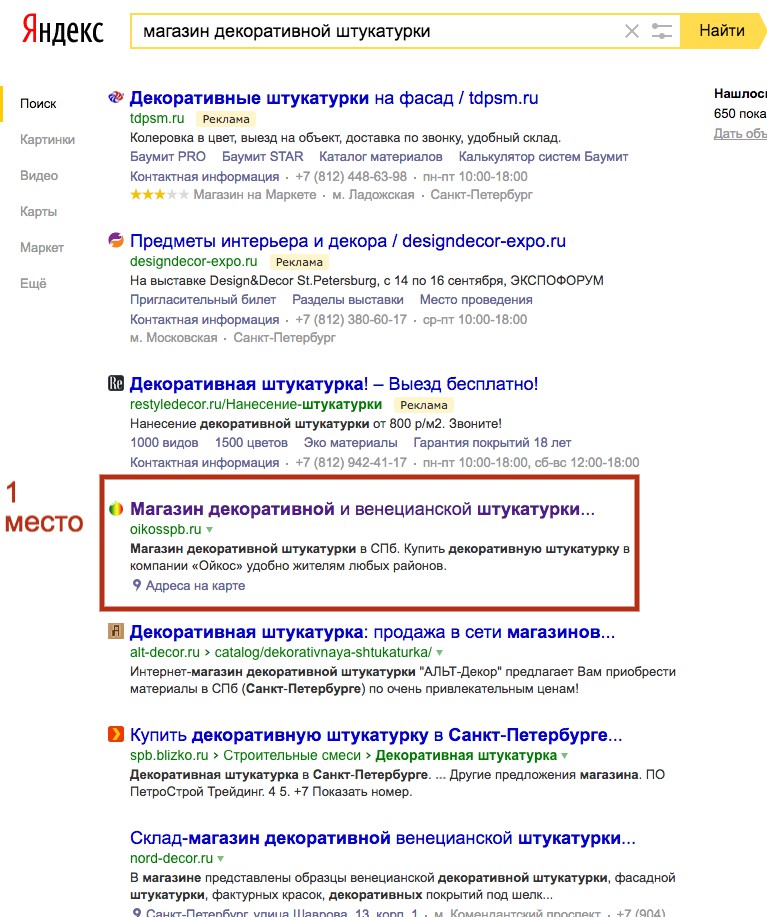
Task: Click the alt-decor.ru favicon
Action: (x=115, y=632)
